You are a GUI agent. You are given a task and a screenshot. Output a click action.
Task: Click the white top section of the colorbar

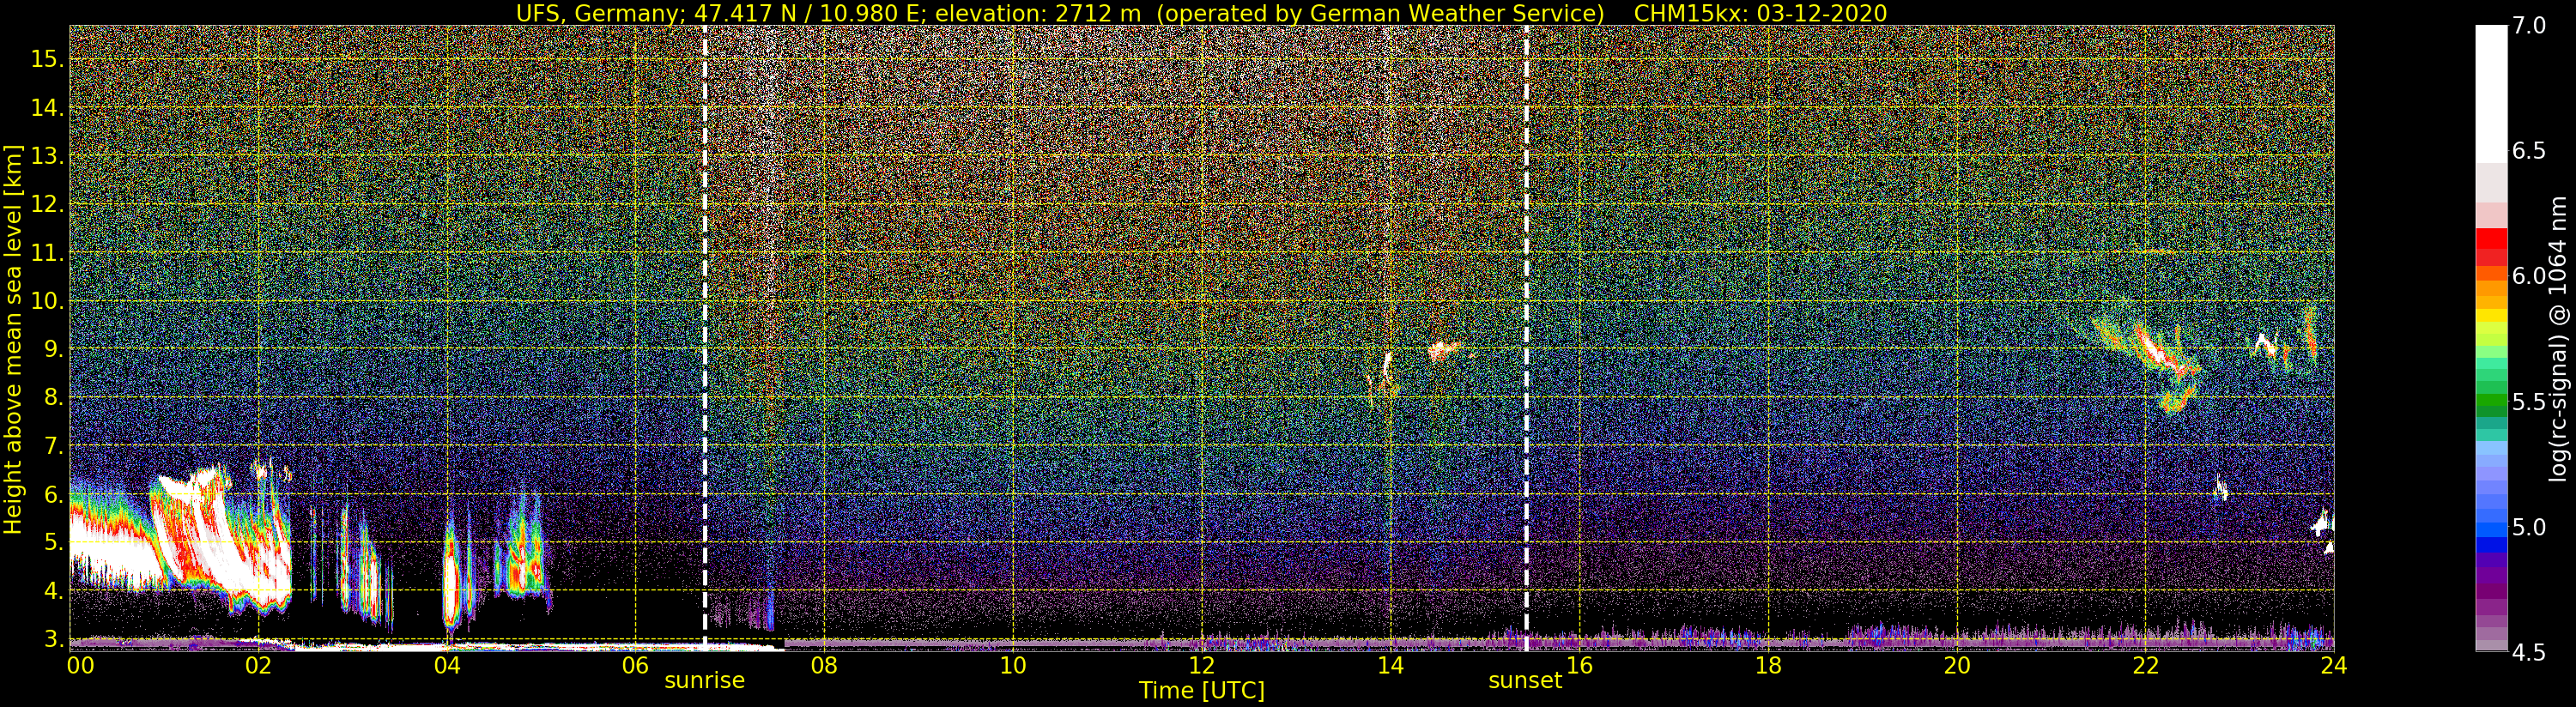pos(2491,95)
